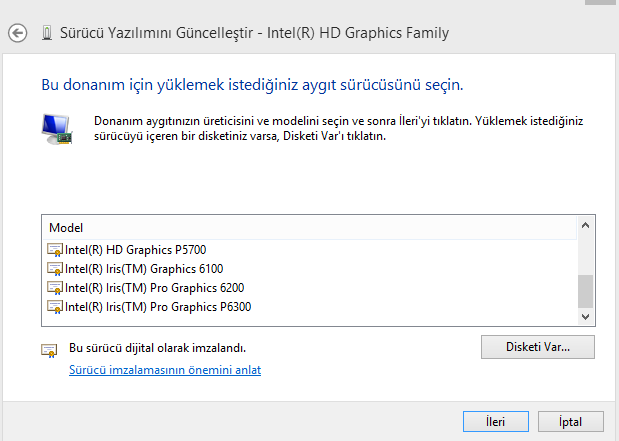Select Intel(R) Iris(TM) Graphics 6100 entry
The height and width of the screenshot is (441, 619).
pos(144,268)
